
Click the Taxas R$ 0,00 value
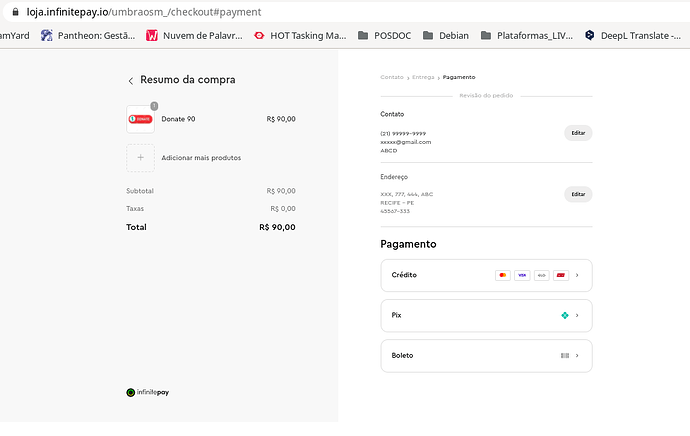point(283,209)
